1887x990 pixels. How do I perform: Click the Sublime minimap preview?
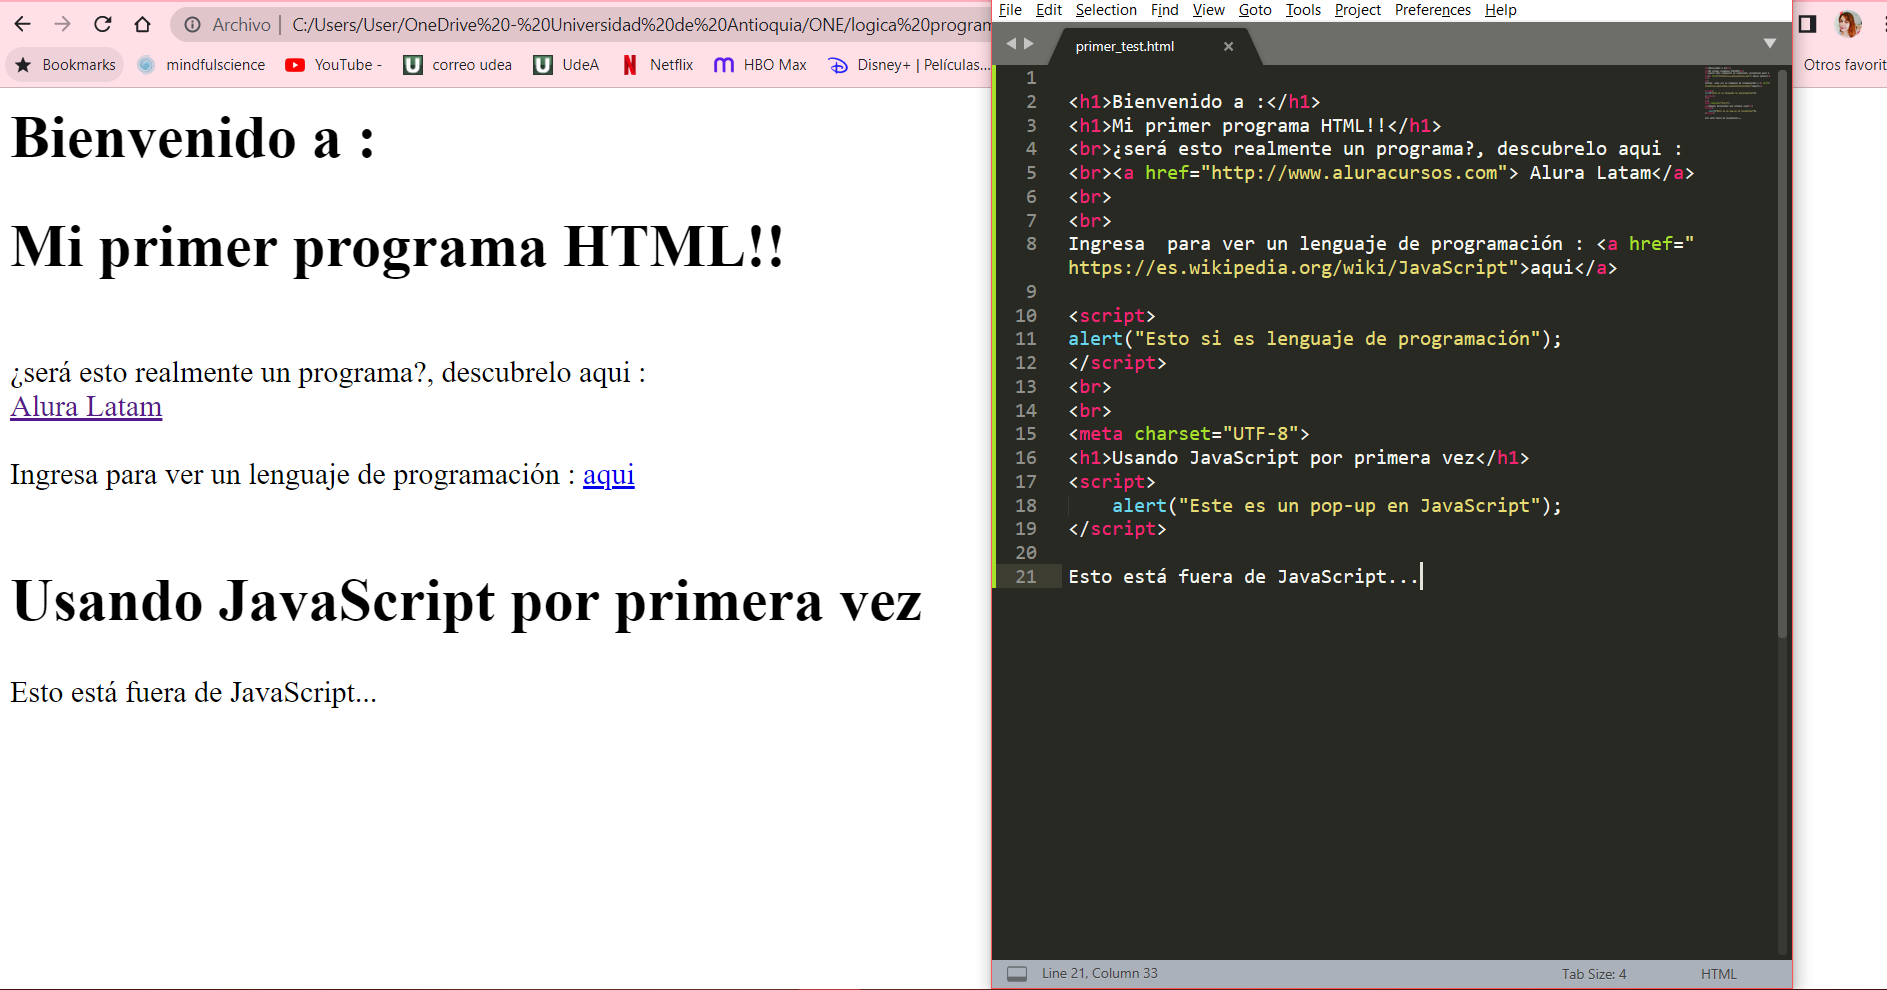tap(1738, 93)
